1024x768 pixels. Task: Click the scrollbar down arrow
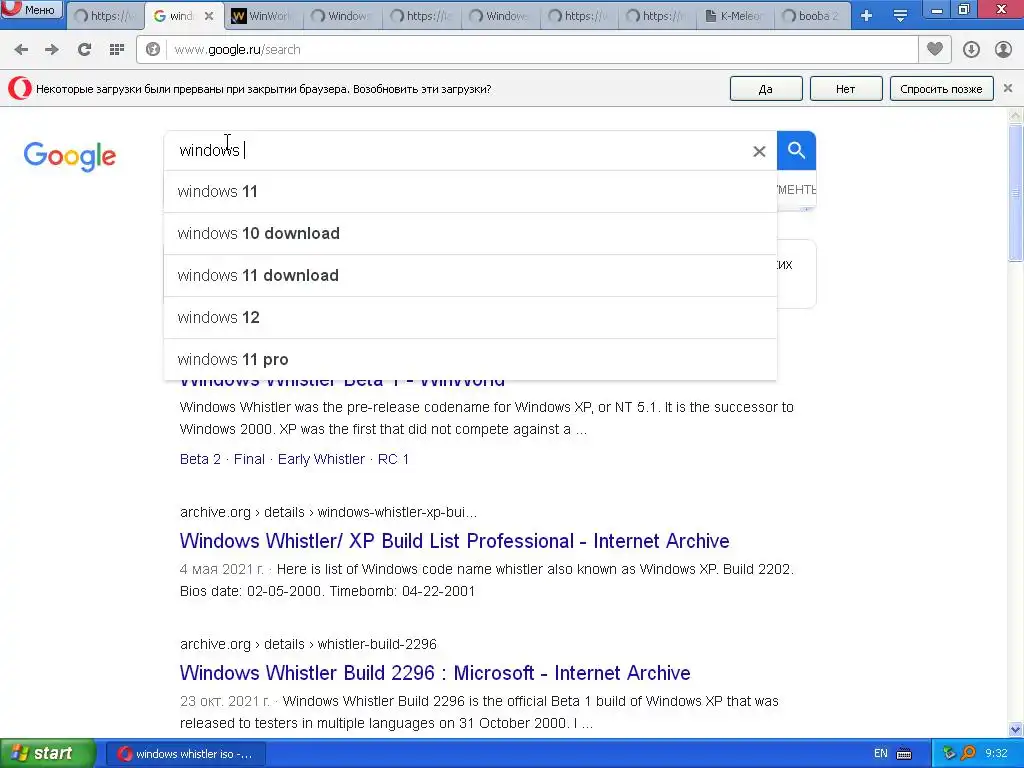pos(1016,729)
